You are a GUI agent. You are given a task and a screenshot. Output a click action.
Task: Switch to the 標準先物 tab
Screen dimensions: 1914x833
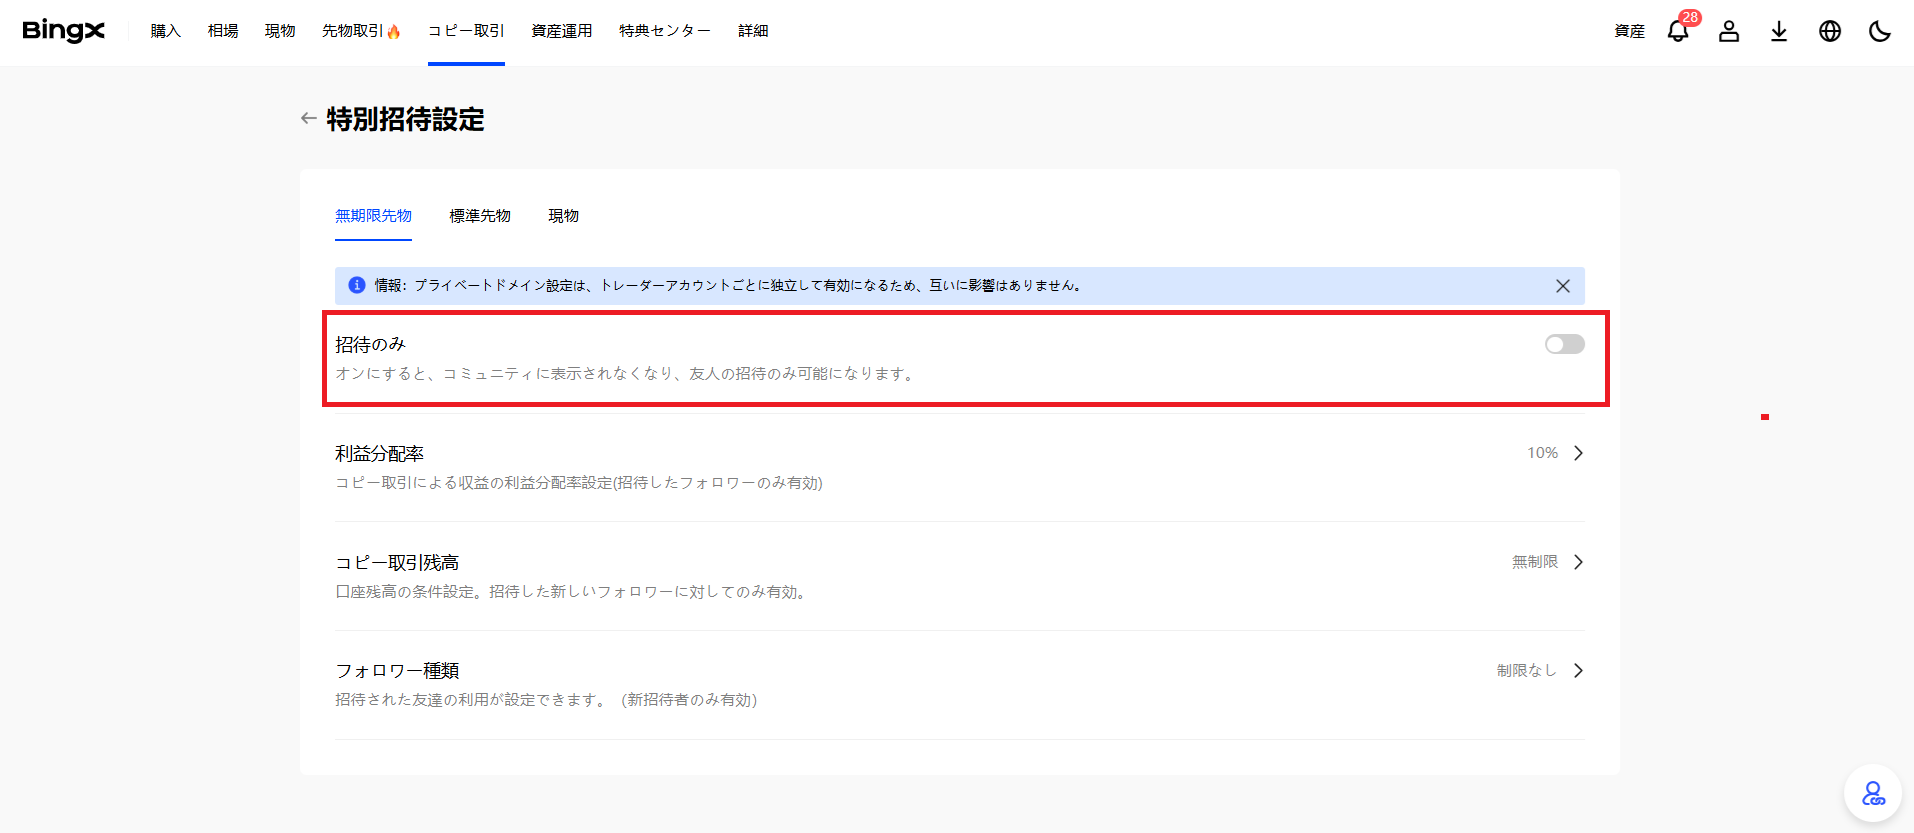pos(480,216)
